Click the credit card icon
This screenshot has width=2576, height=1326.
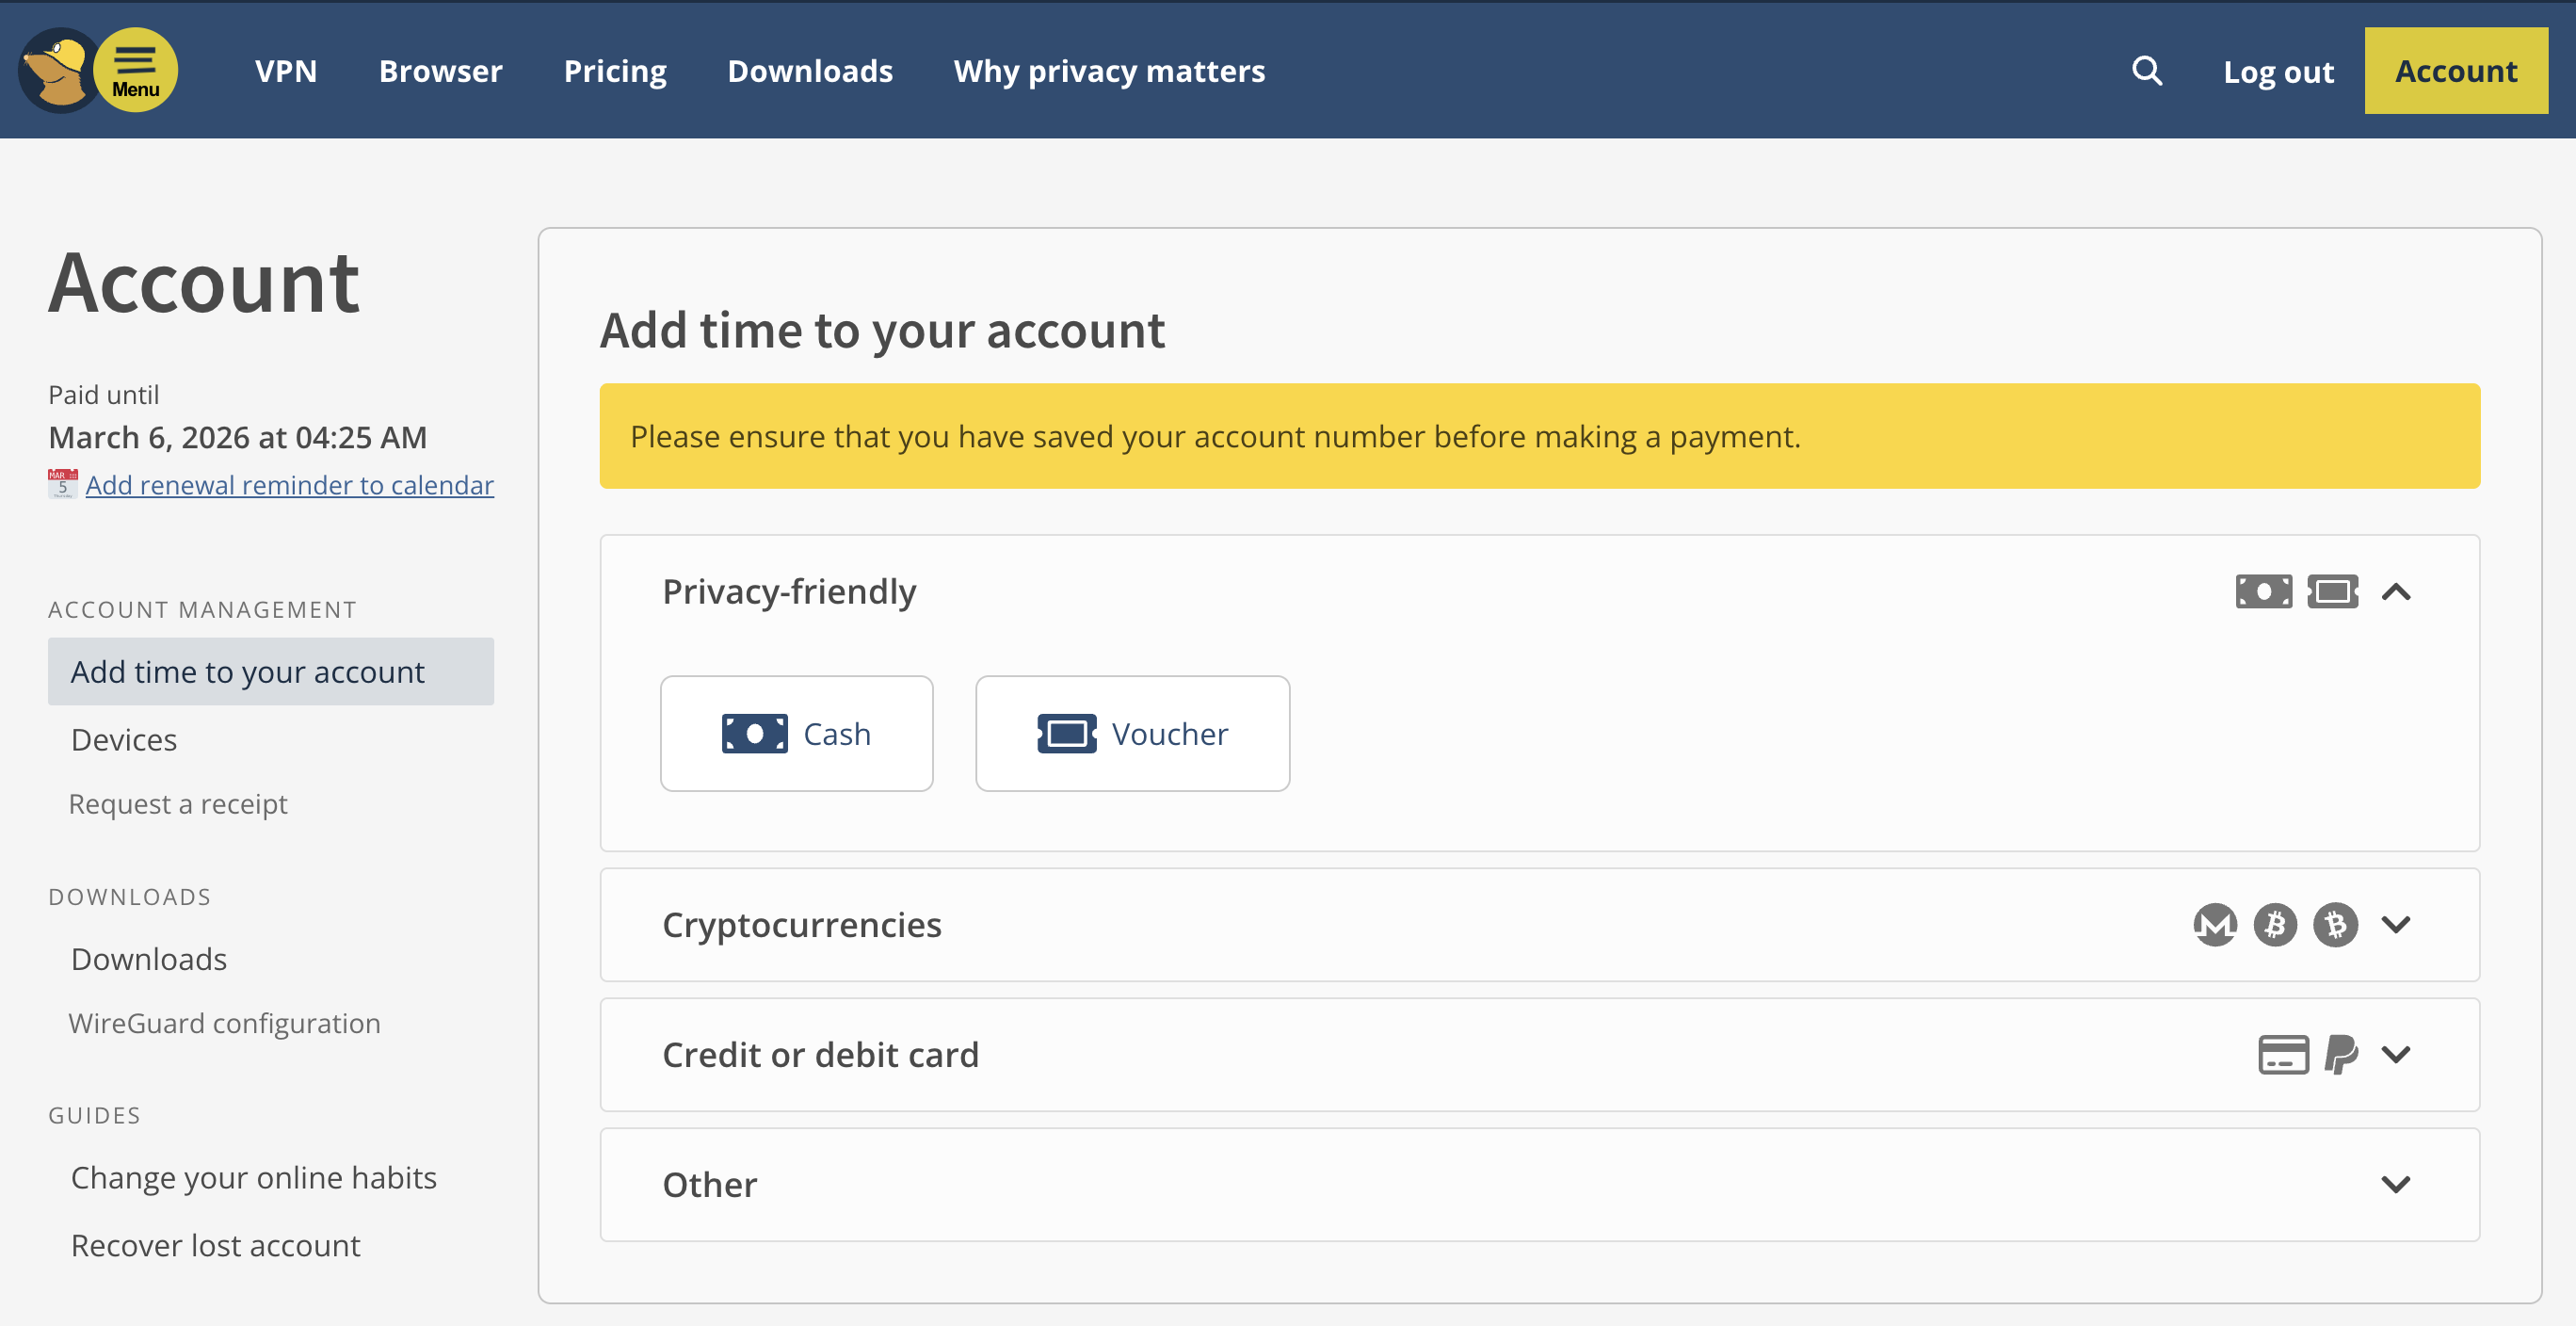(2283, 1054)
